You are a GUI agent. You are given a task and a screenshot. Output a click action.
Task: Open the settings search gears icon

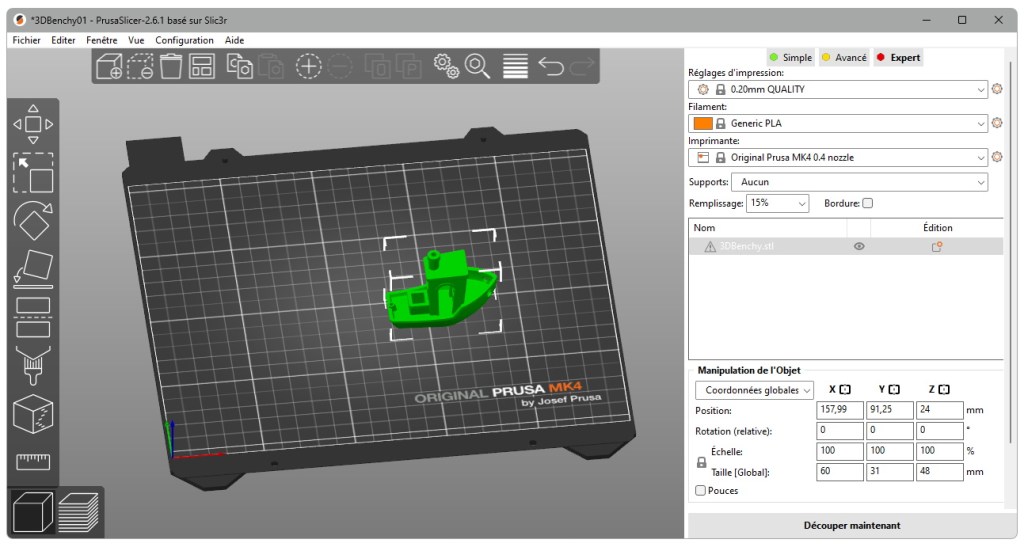[x=446, y=67]
